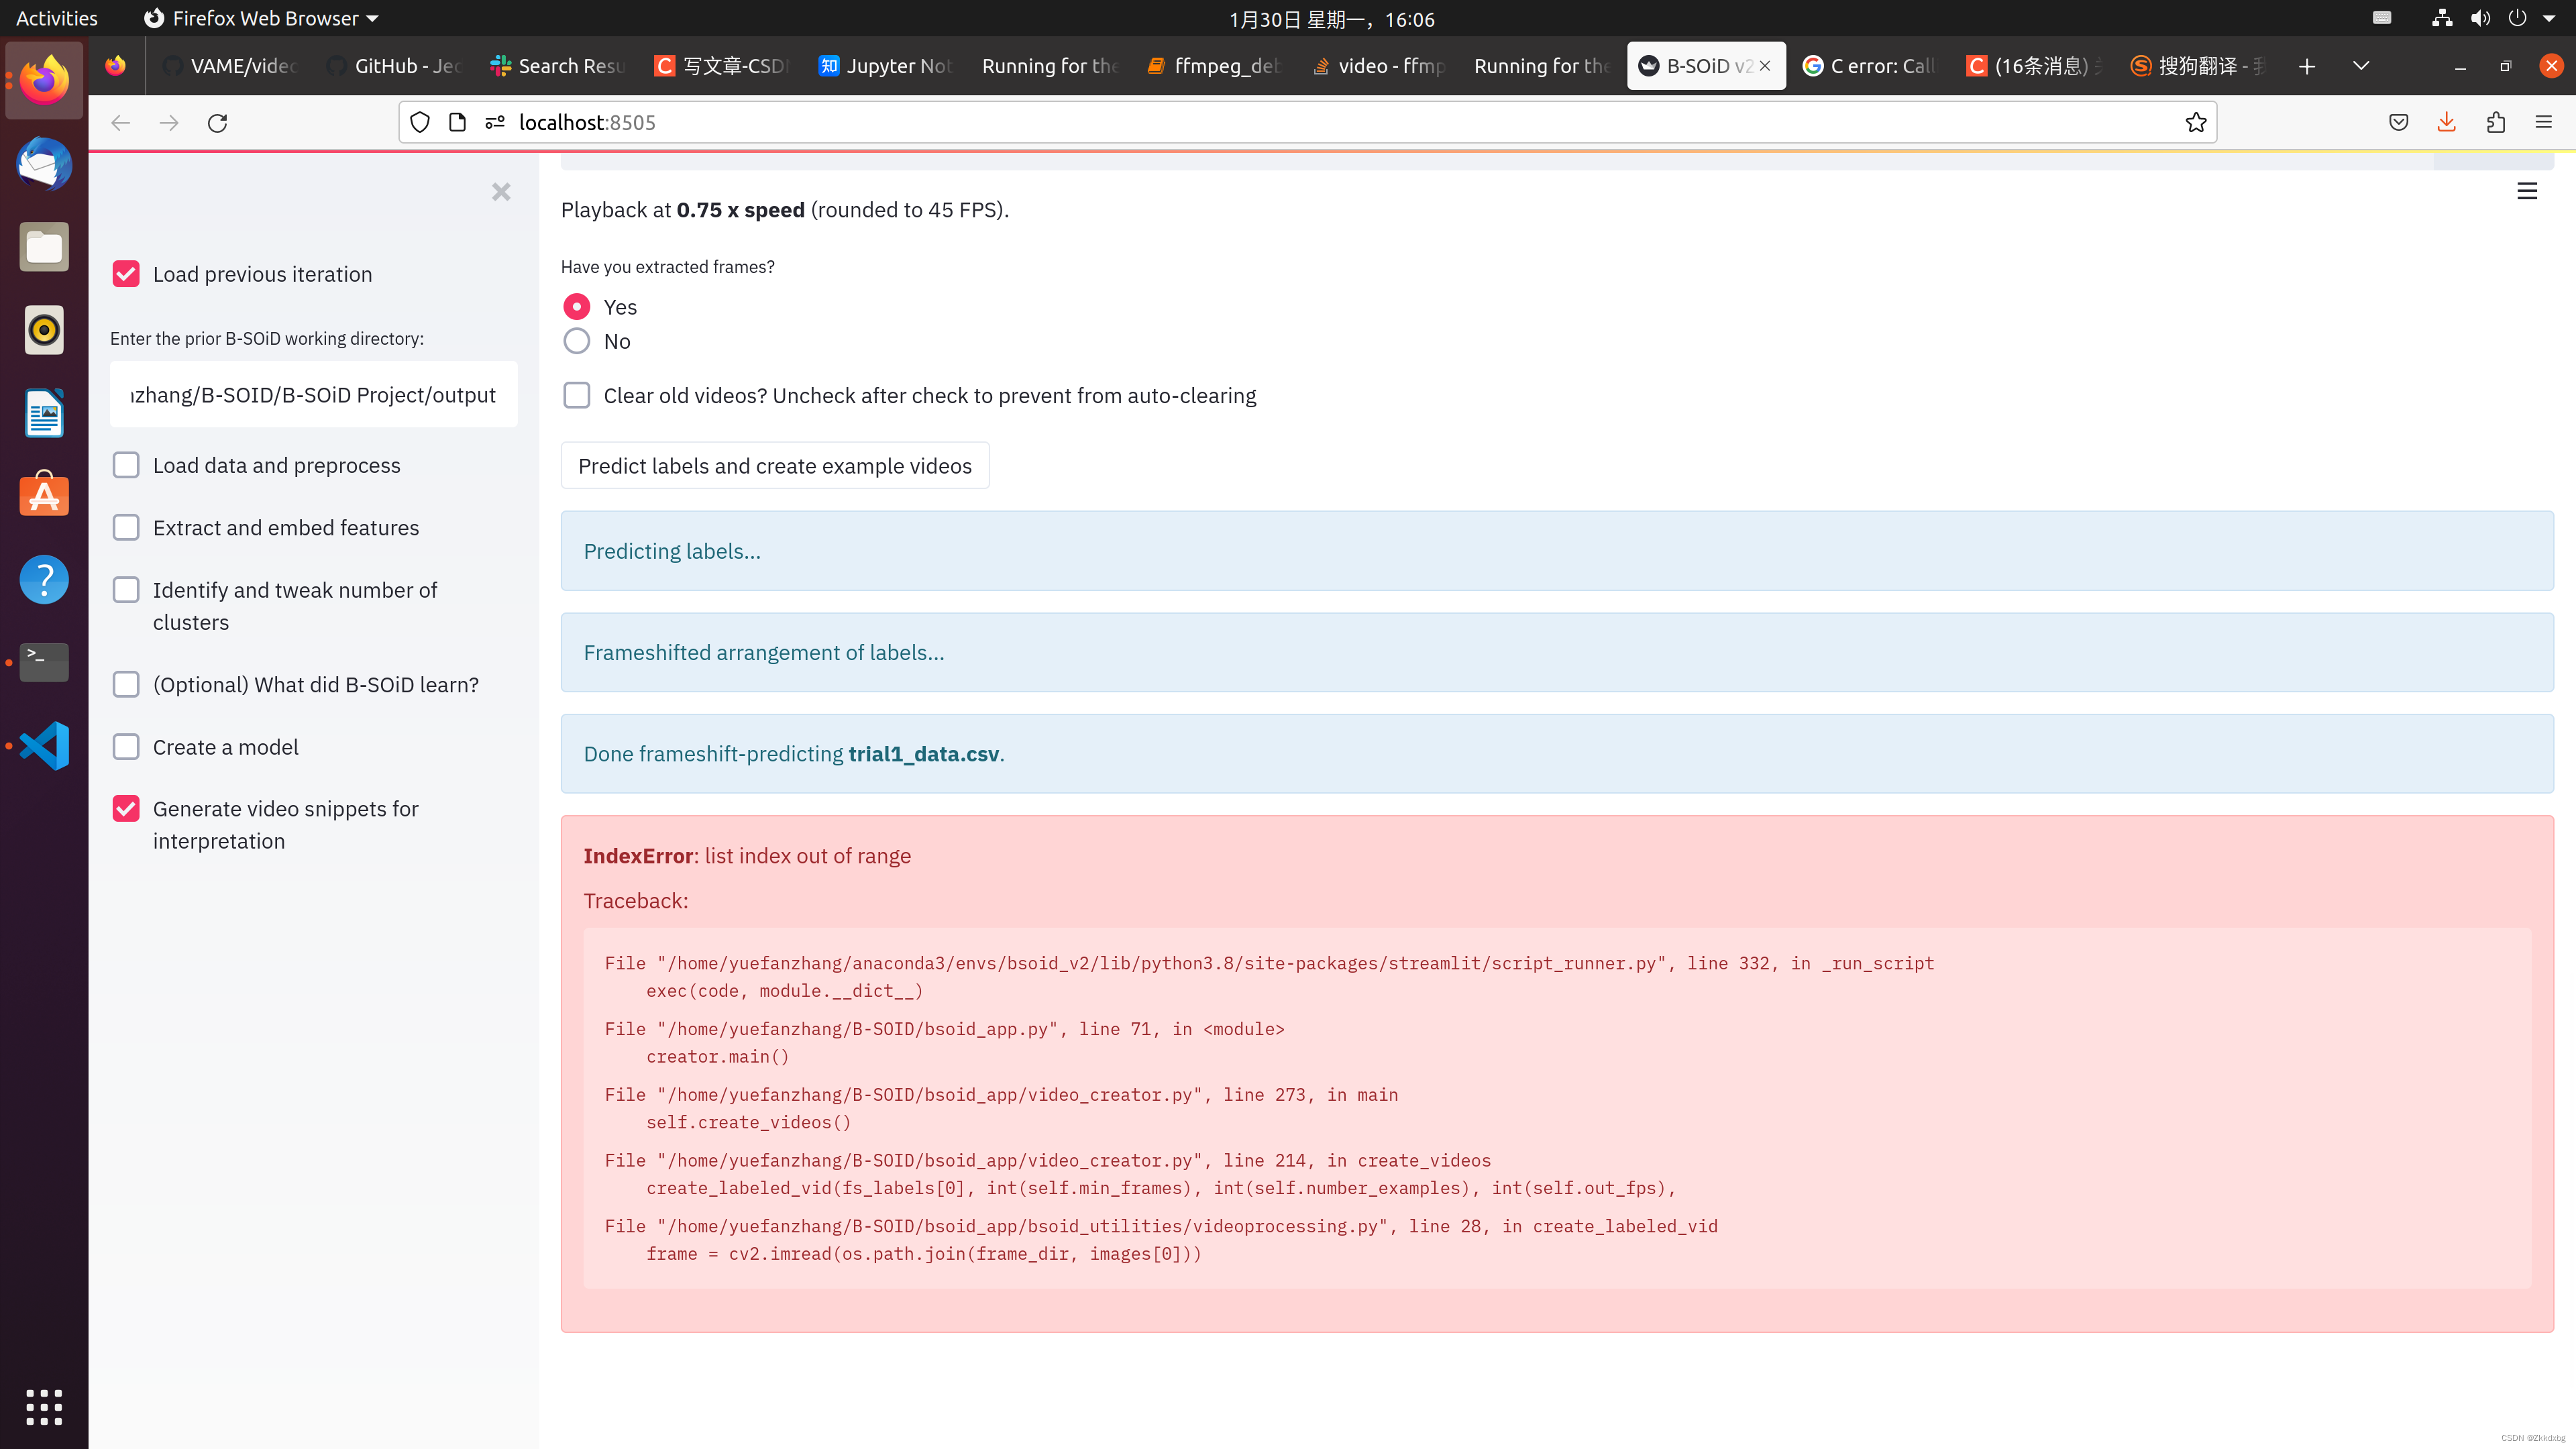The image size is (2576, 1449).
Task: Uncheck Load previous iteration
Action: click(126, 273)
